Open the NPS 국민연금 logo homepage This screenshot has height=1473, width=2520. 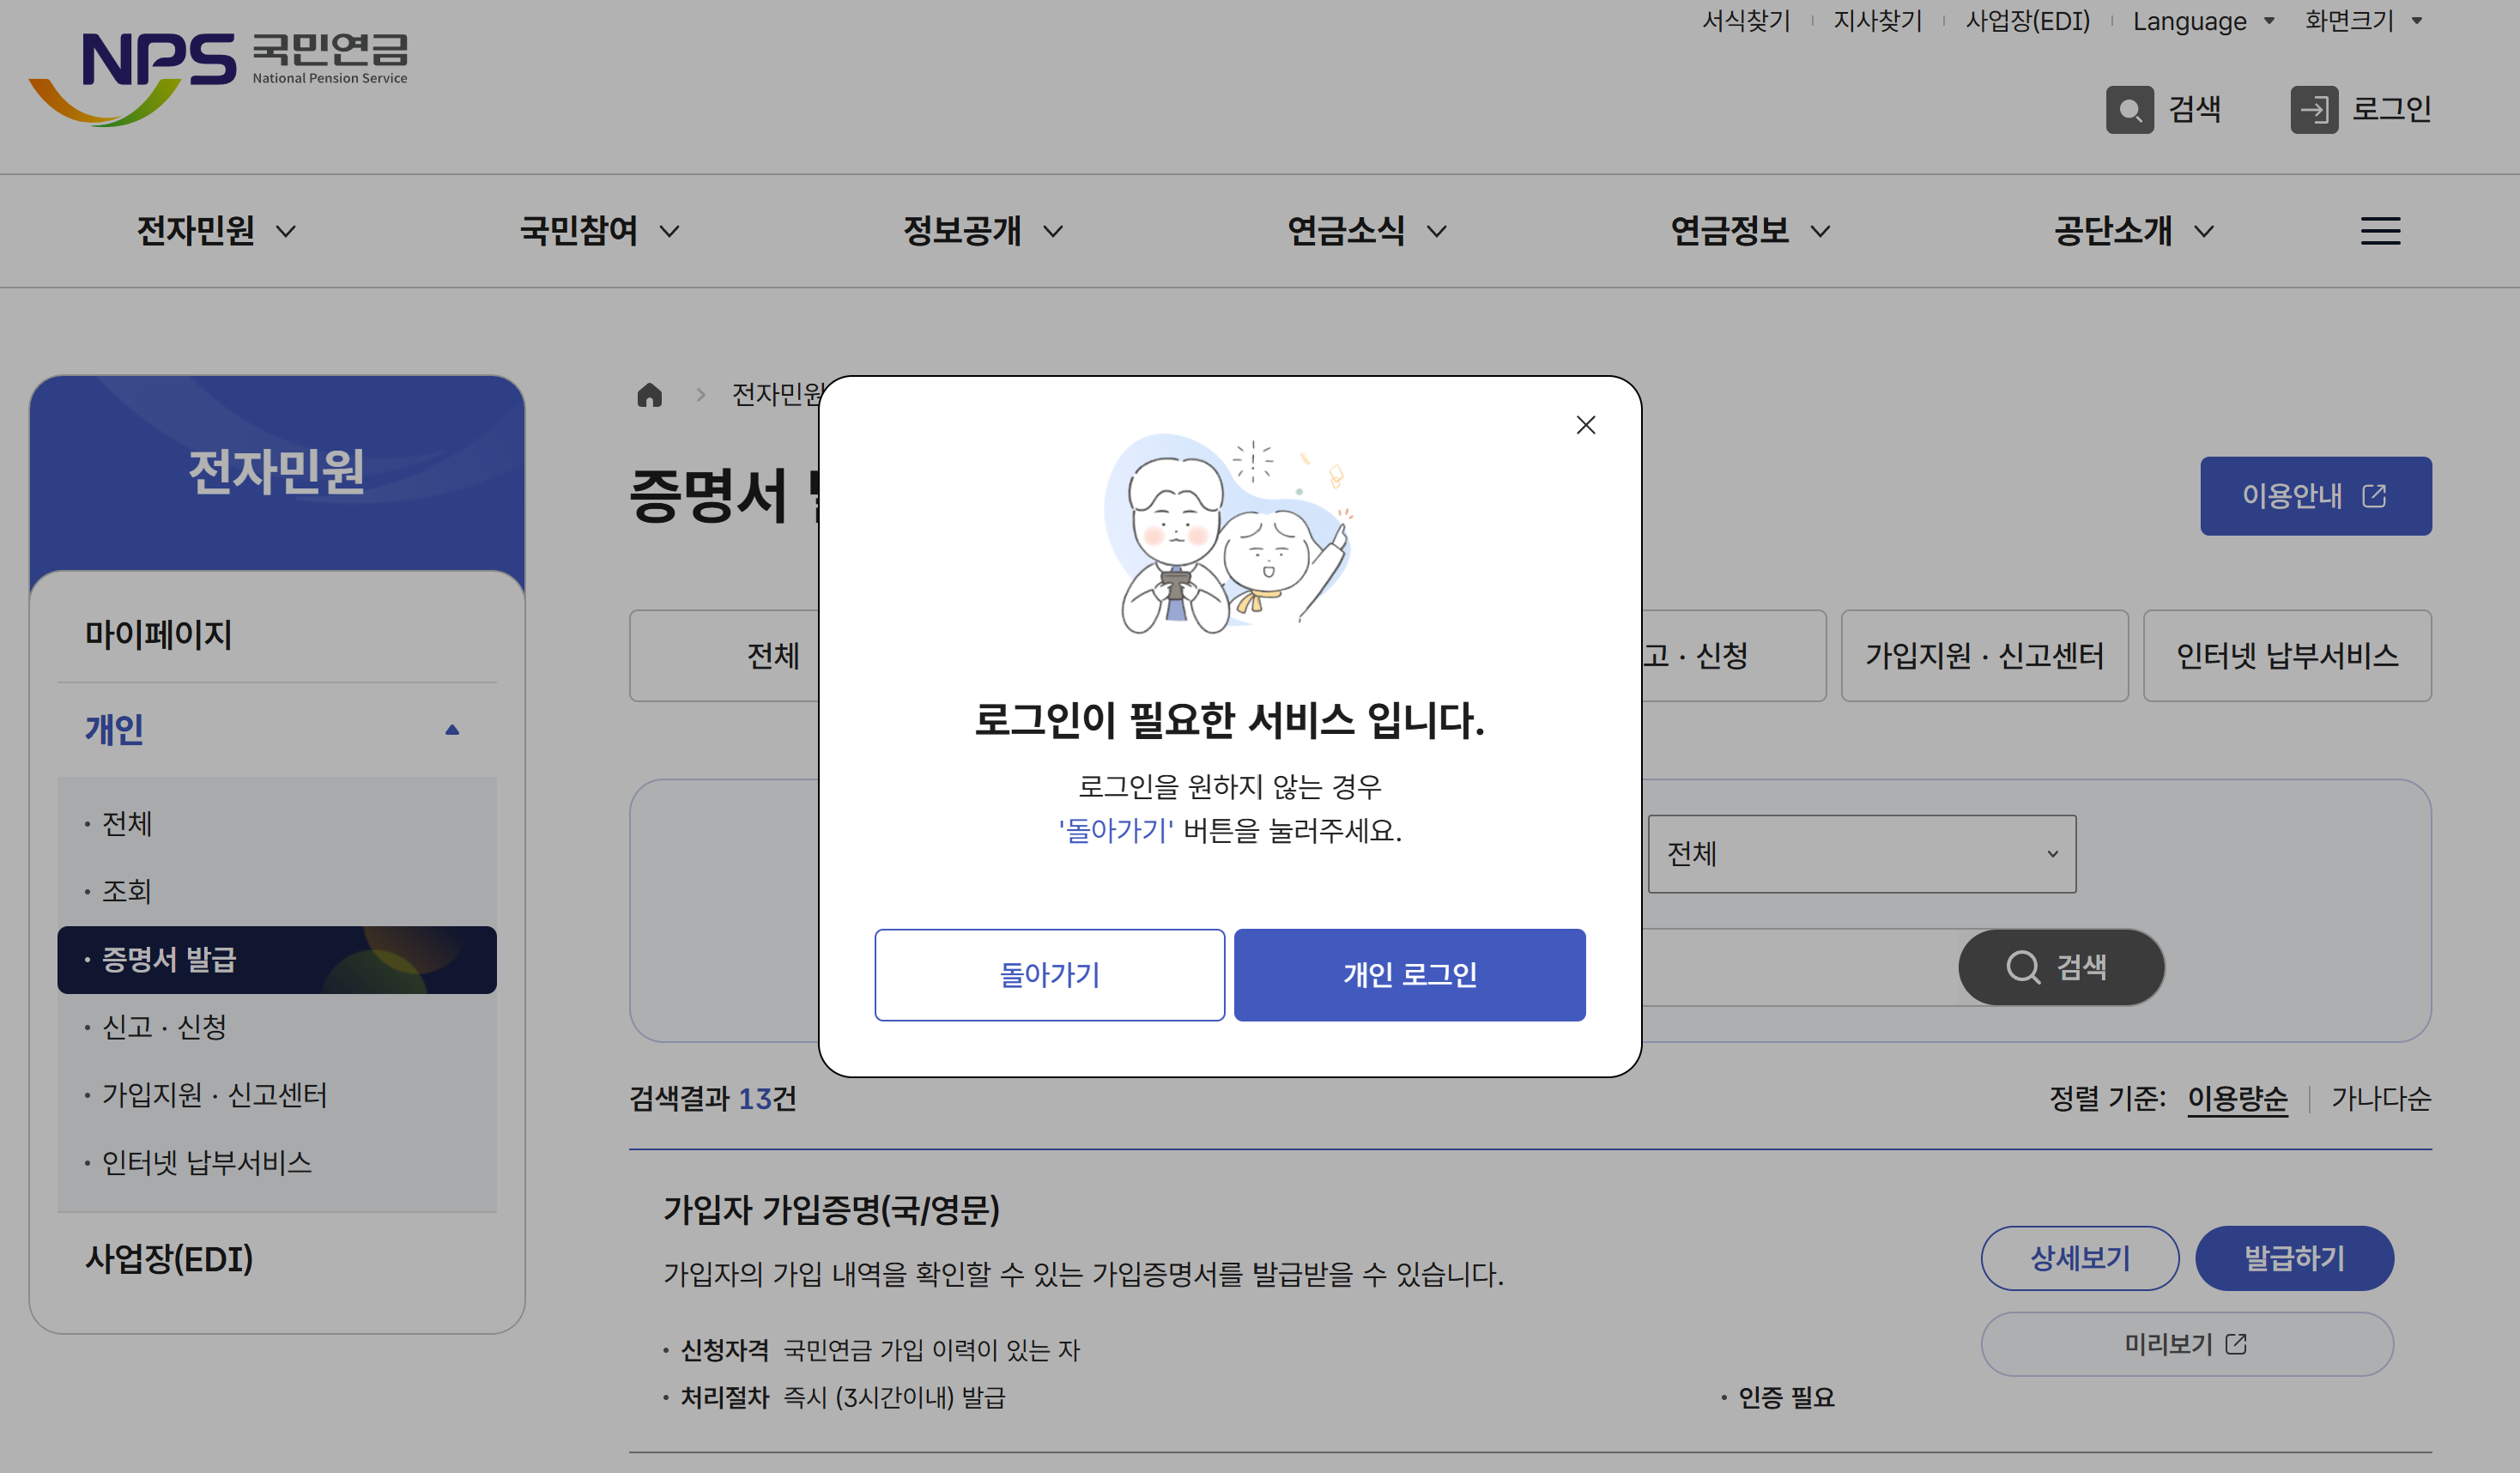click(x=218, y=78)
